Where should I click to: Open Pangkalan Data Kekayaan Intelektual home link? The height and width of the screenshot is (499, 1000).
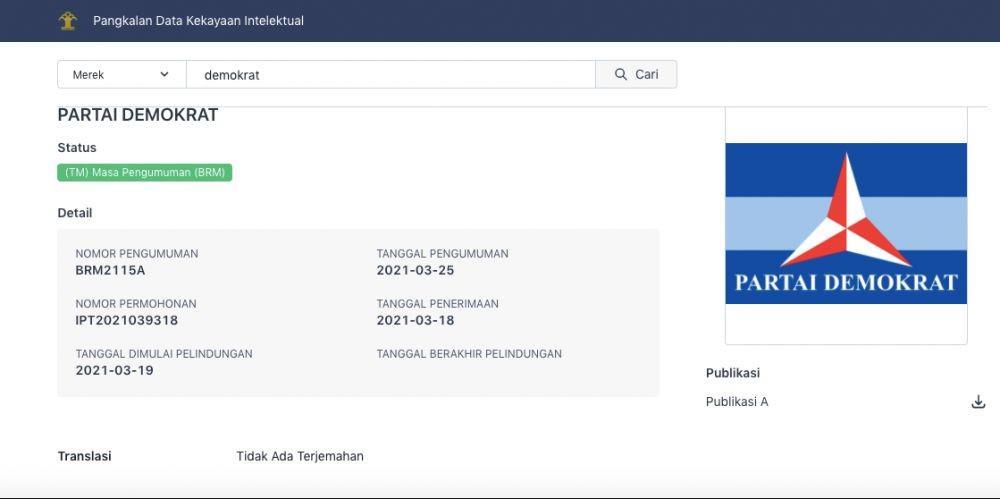198,21
